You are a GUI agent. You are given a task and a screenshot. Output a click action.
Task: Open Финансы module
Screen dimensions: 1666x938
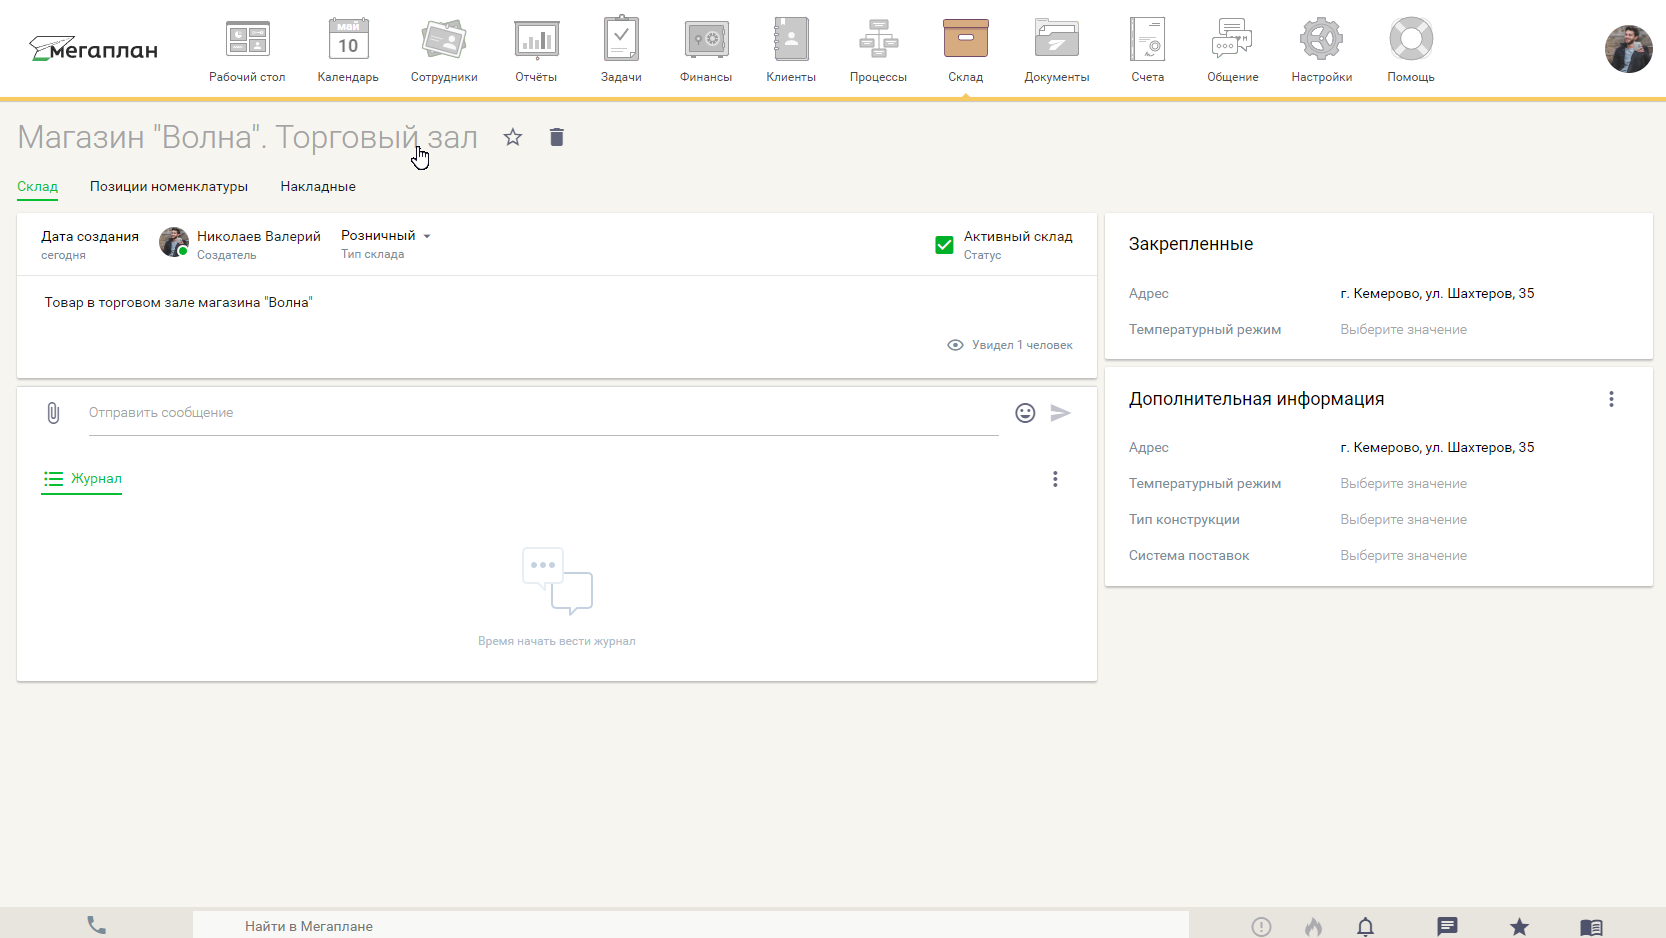click(x=706, y=50)
